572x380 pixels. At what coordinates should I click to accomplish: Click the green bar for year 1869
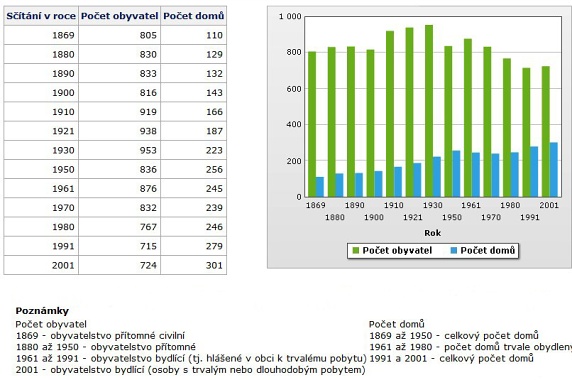tap(312, 124)
